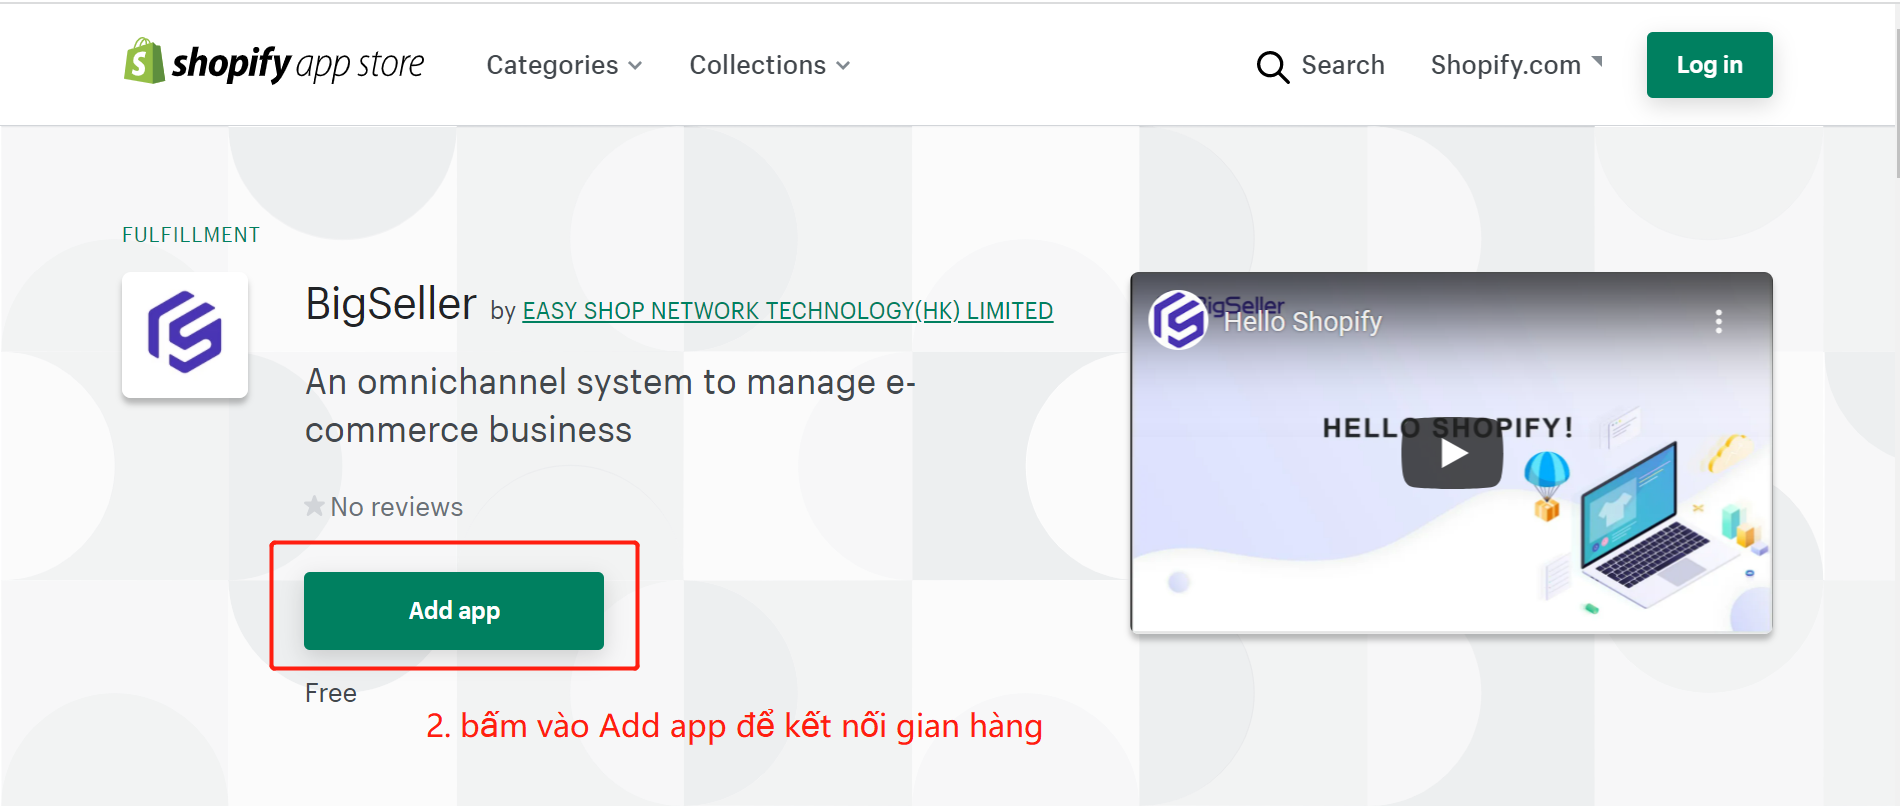Open the Shopify.com external link
The width and height of the screenshot is (1900, 806).
coord(1516,65)
